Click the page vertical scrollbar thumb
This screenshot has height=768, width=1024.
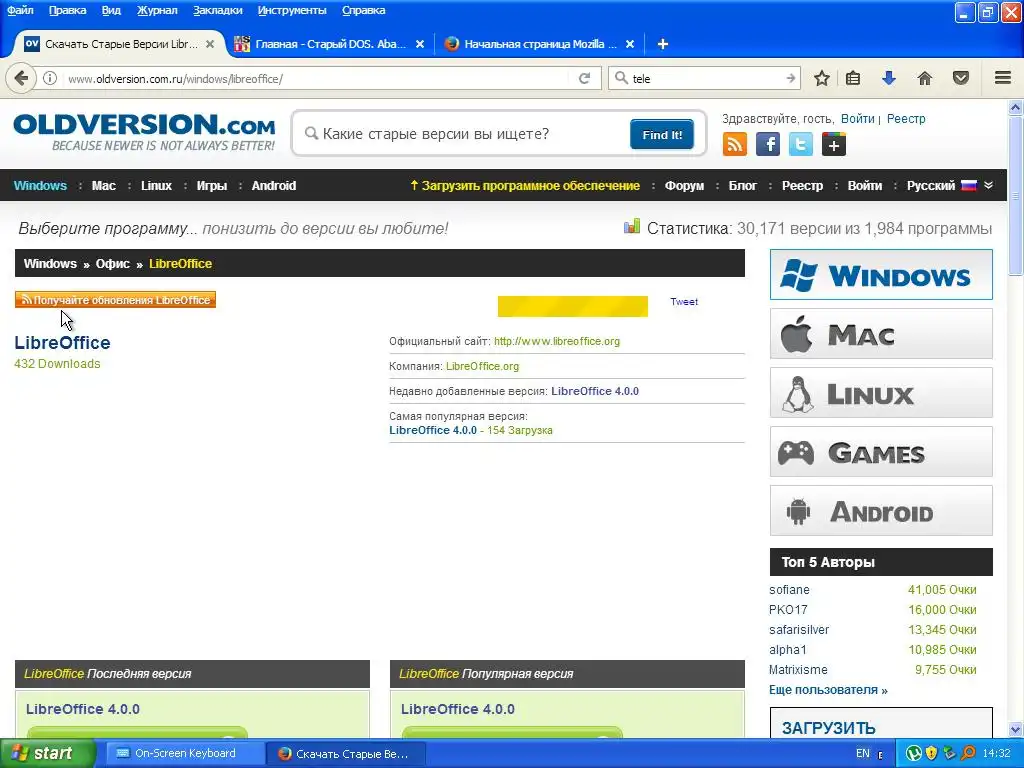[1015, 196]
